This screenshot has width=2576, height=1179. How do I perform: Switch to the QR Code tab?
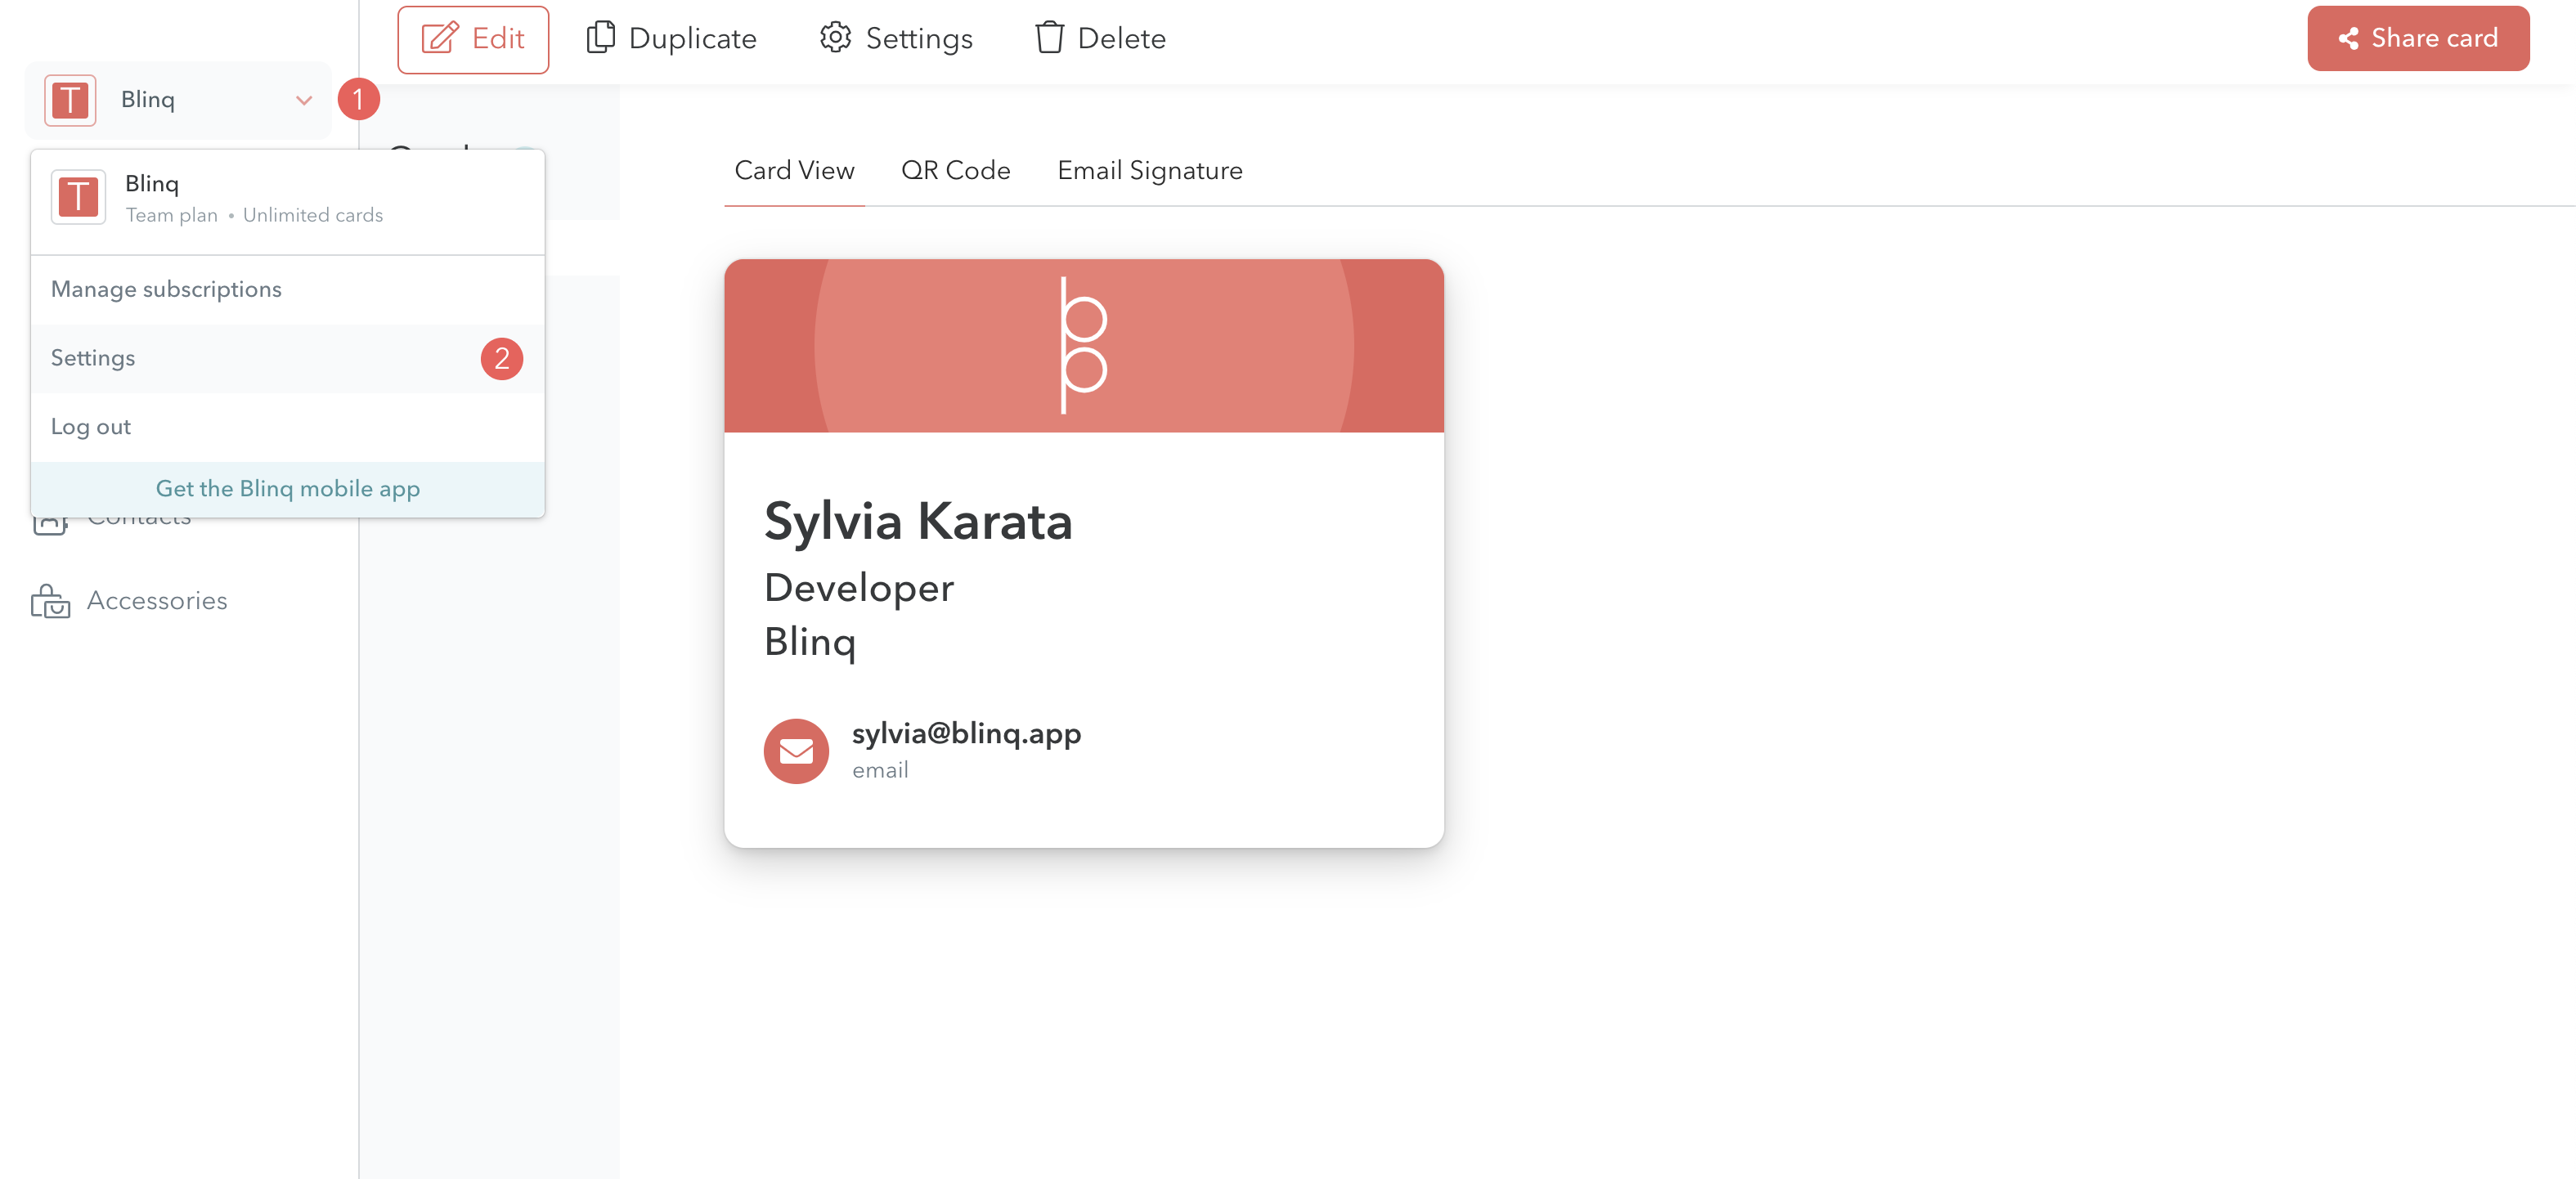point(956,171)
